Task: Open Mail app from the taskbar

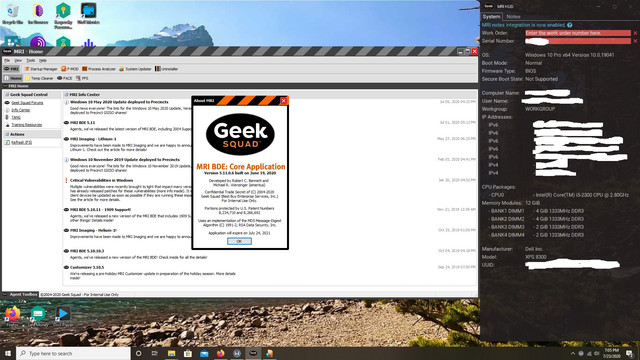Action: click(x=204, y=353)
